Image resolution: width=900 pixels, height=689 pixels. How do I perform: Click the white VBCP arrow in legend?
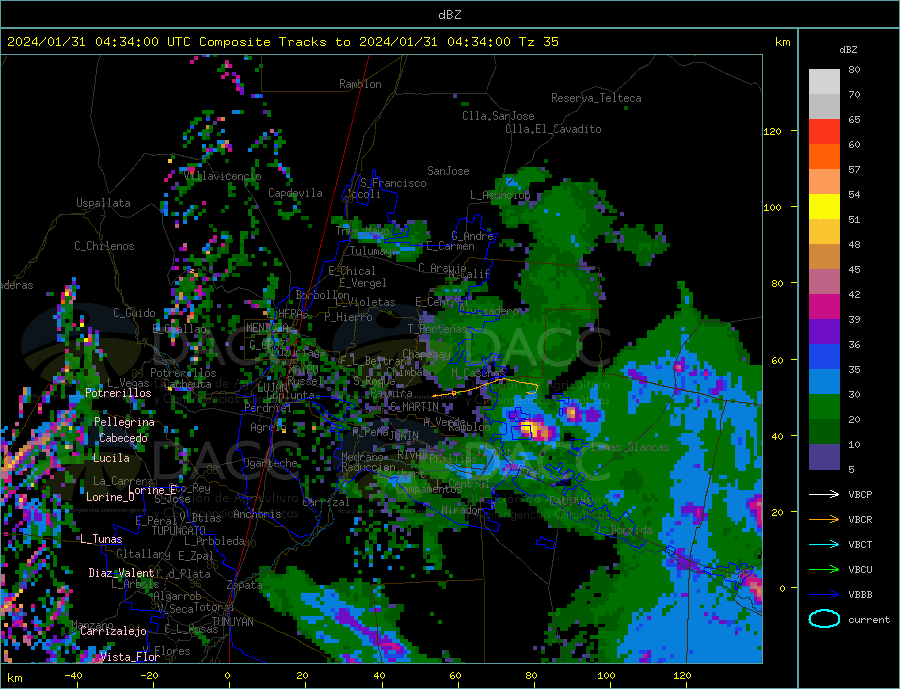tap(824, 494)
